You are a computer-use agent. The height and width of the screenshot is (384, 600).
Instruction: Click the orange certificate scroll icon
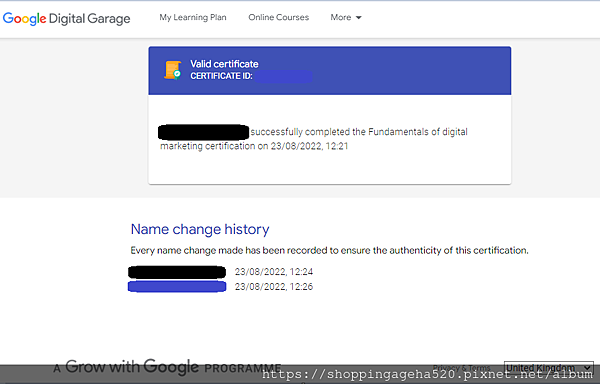tap(173, 70)
